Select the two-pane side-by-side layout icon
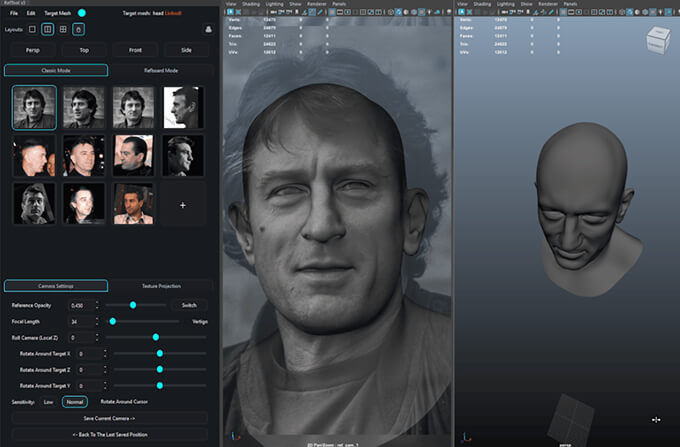The height and width of the screenshot is (447, 680). click(47, 30)
